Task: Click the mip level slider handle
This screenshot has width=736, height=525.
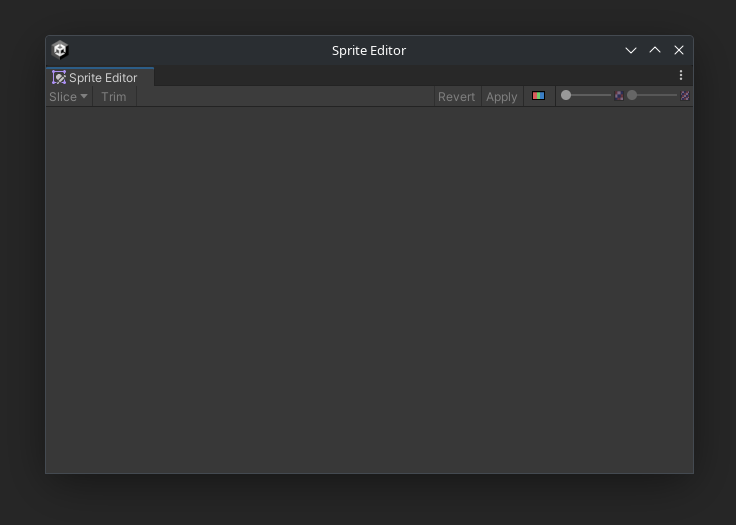Action: tap(632, 96)
